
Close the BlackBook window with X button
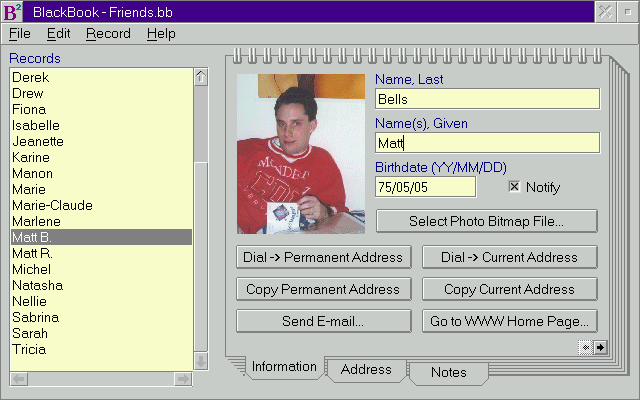(605, 11)
